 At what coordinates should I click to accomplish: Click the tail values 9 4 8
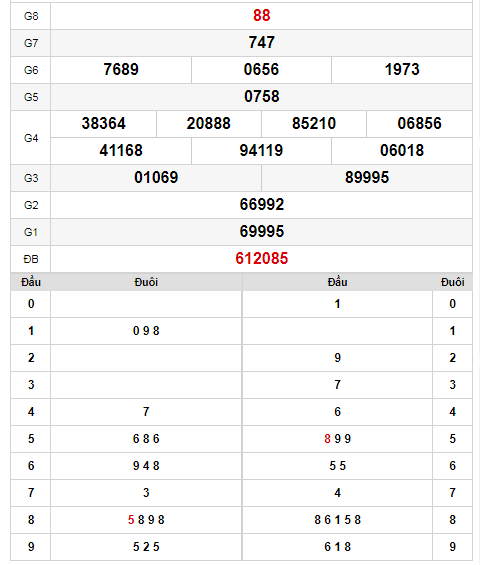[146, 466]
